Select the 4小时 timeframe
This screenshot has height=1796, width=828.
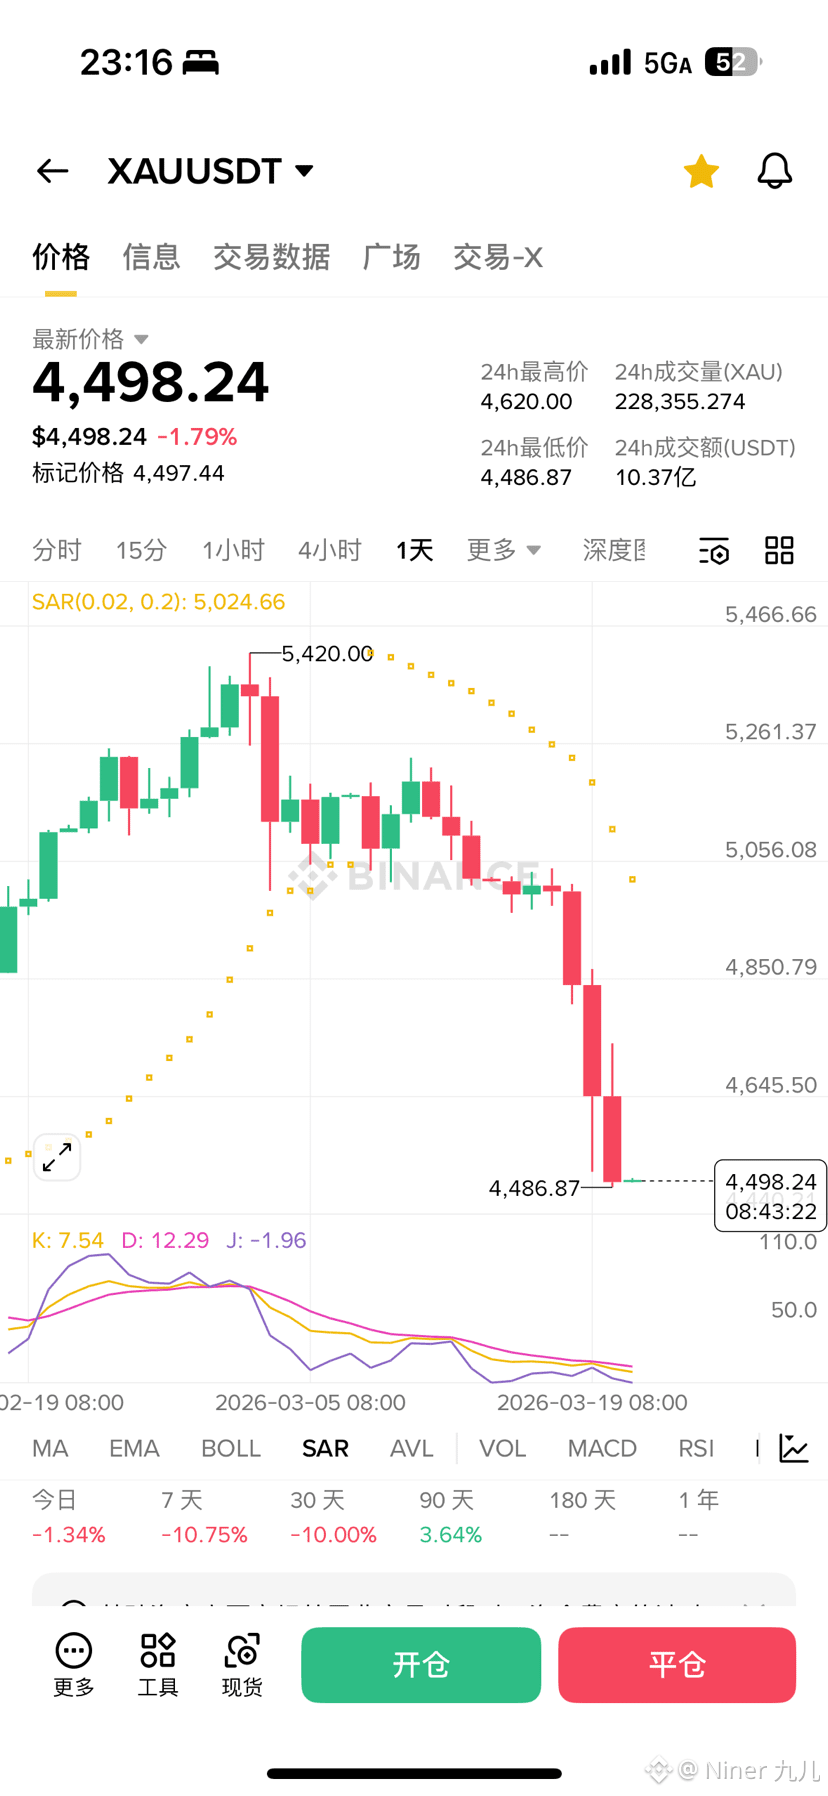tap(329, 550)
